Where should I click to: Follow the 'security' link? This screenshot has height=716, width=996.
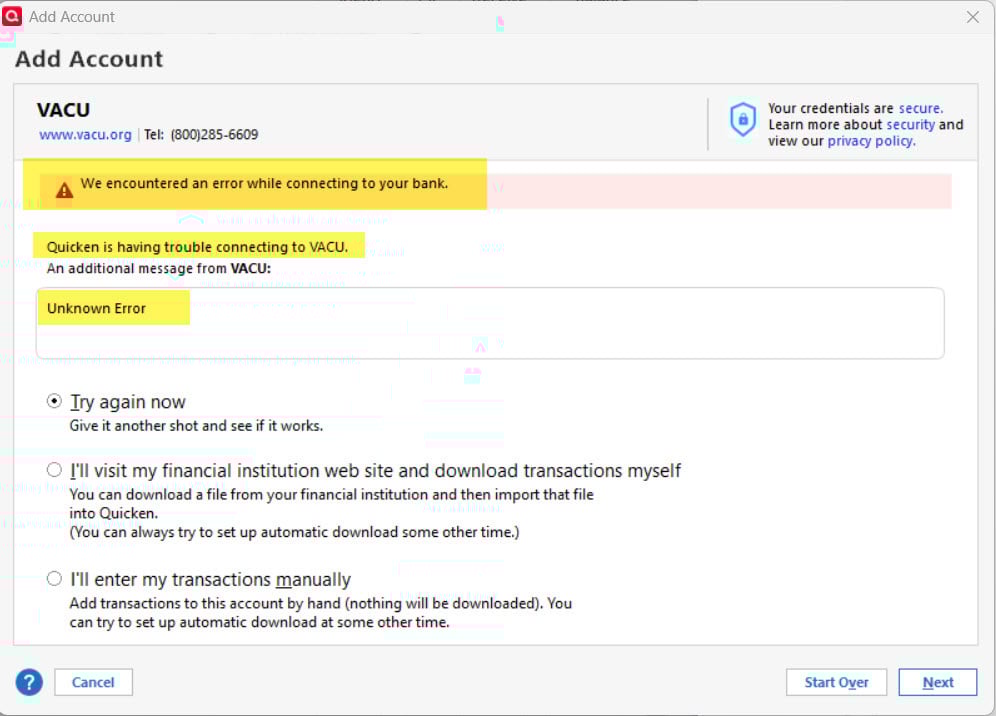pos(911,125)
